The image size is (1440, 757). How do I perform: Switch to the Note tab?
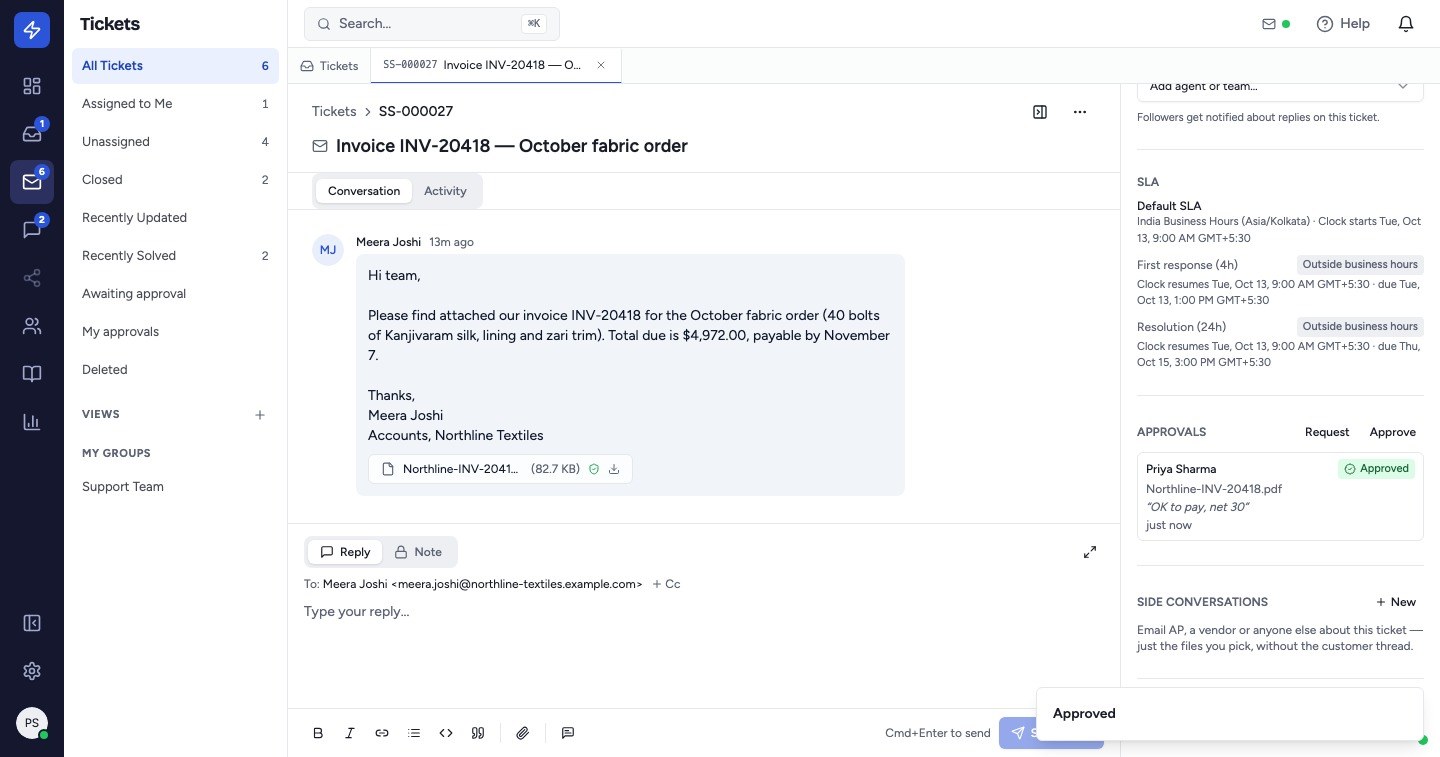[x=418, y=552]
